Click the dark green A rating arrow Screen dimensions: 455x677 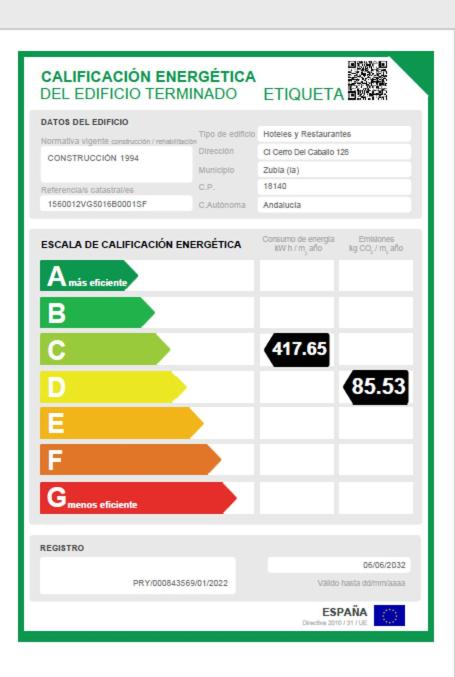pos(89,275)
